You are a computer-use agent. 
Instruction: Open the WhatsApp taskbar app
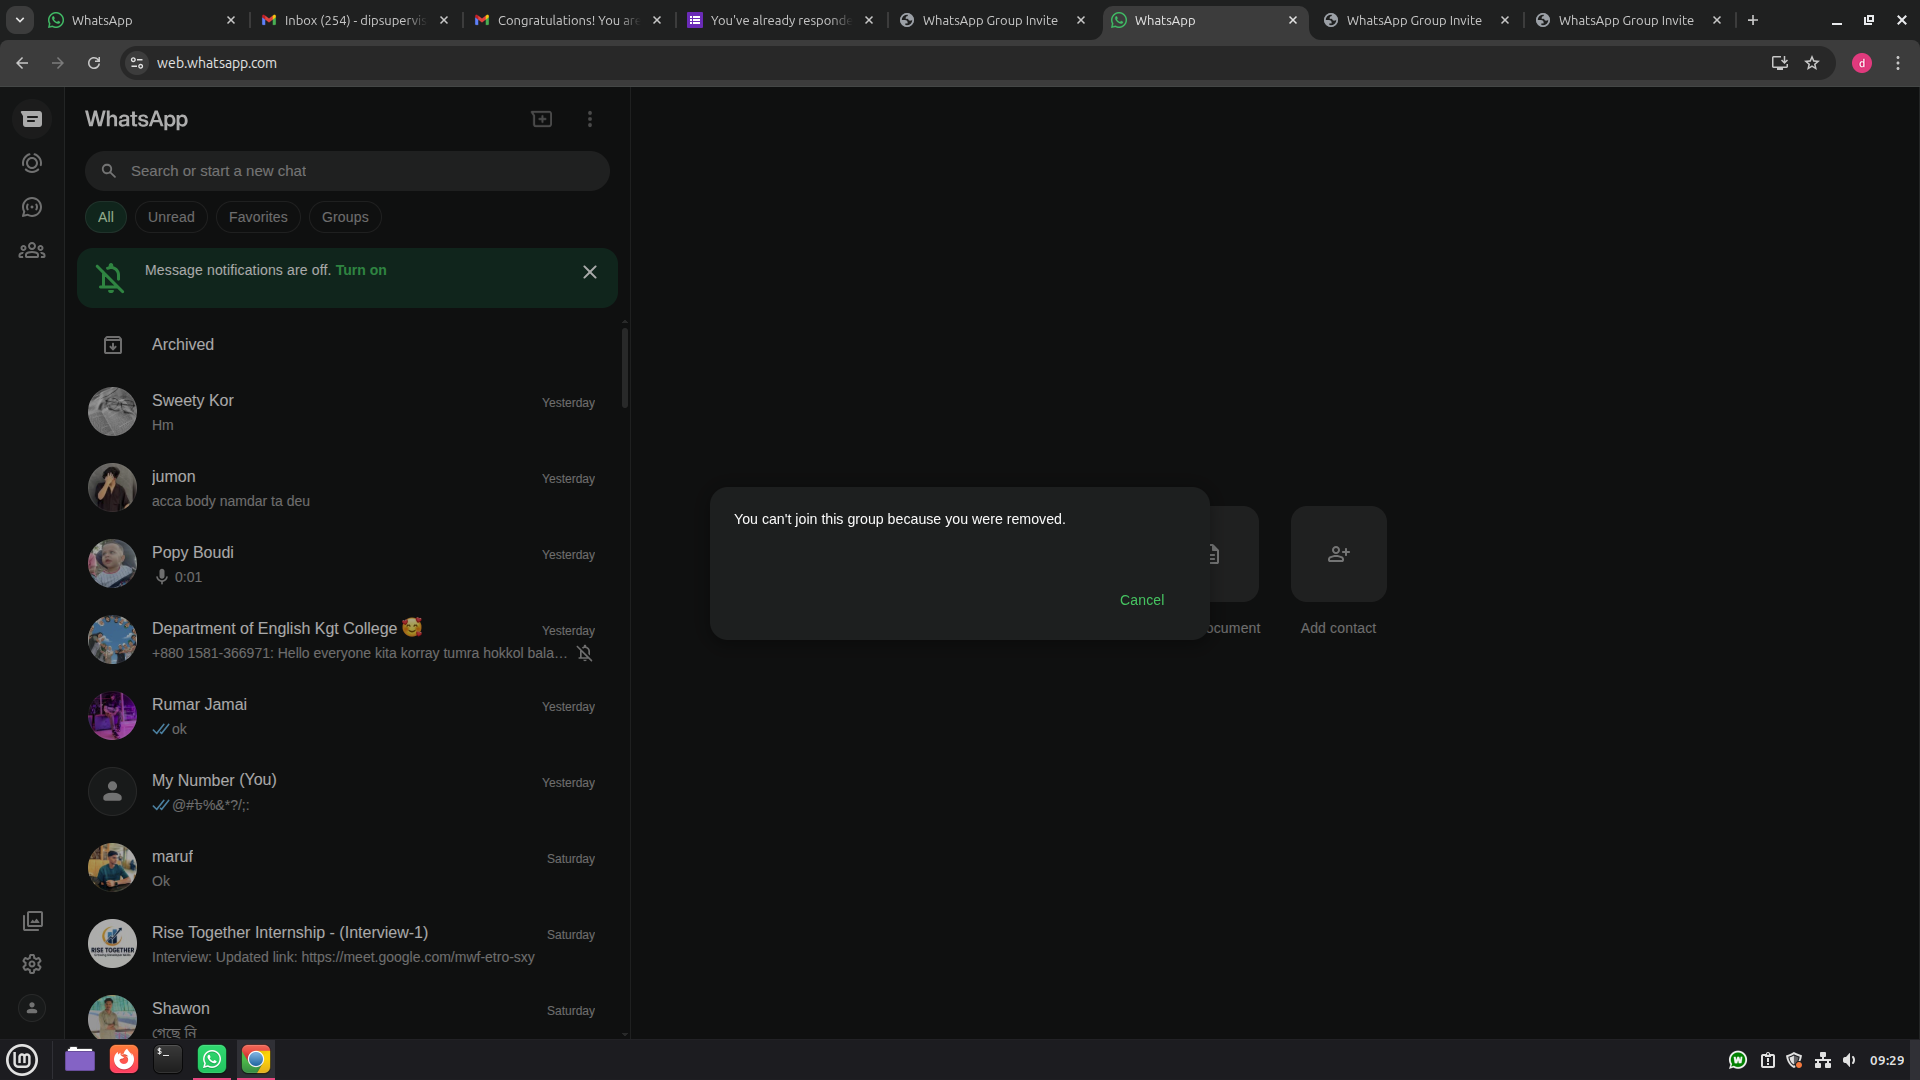tap(212, 1059)
